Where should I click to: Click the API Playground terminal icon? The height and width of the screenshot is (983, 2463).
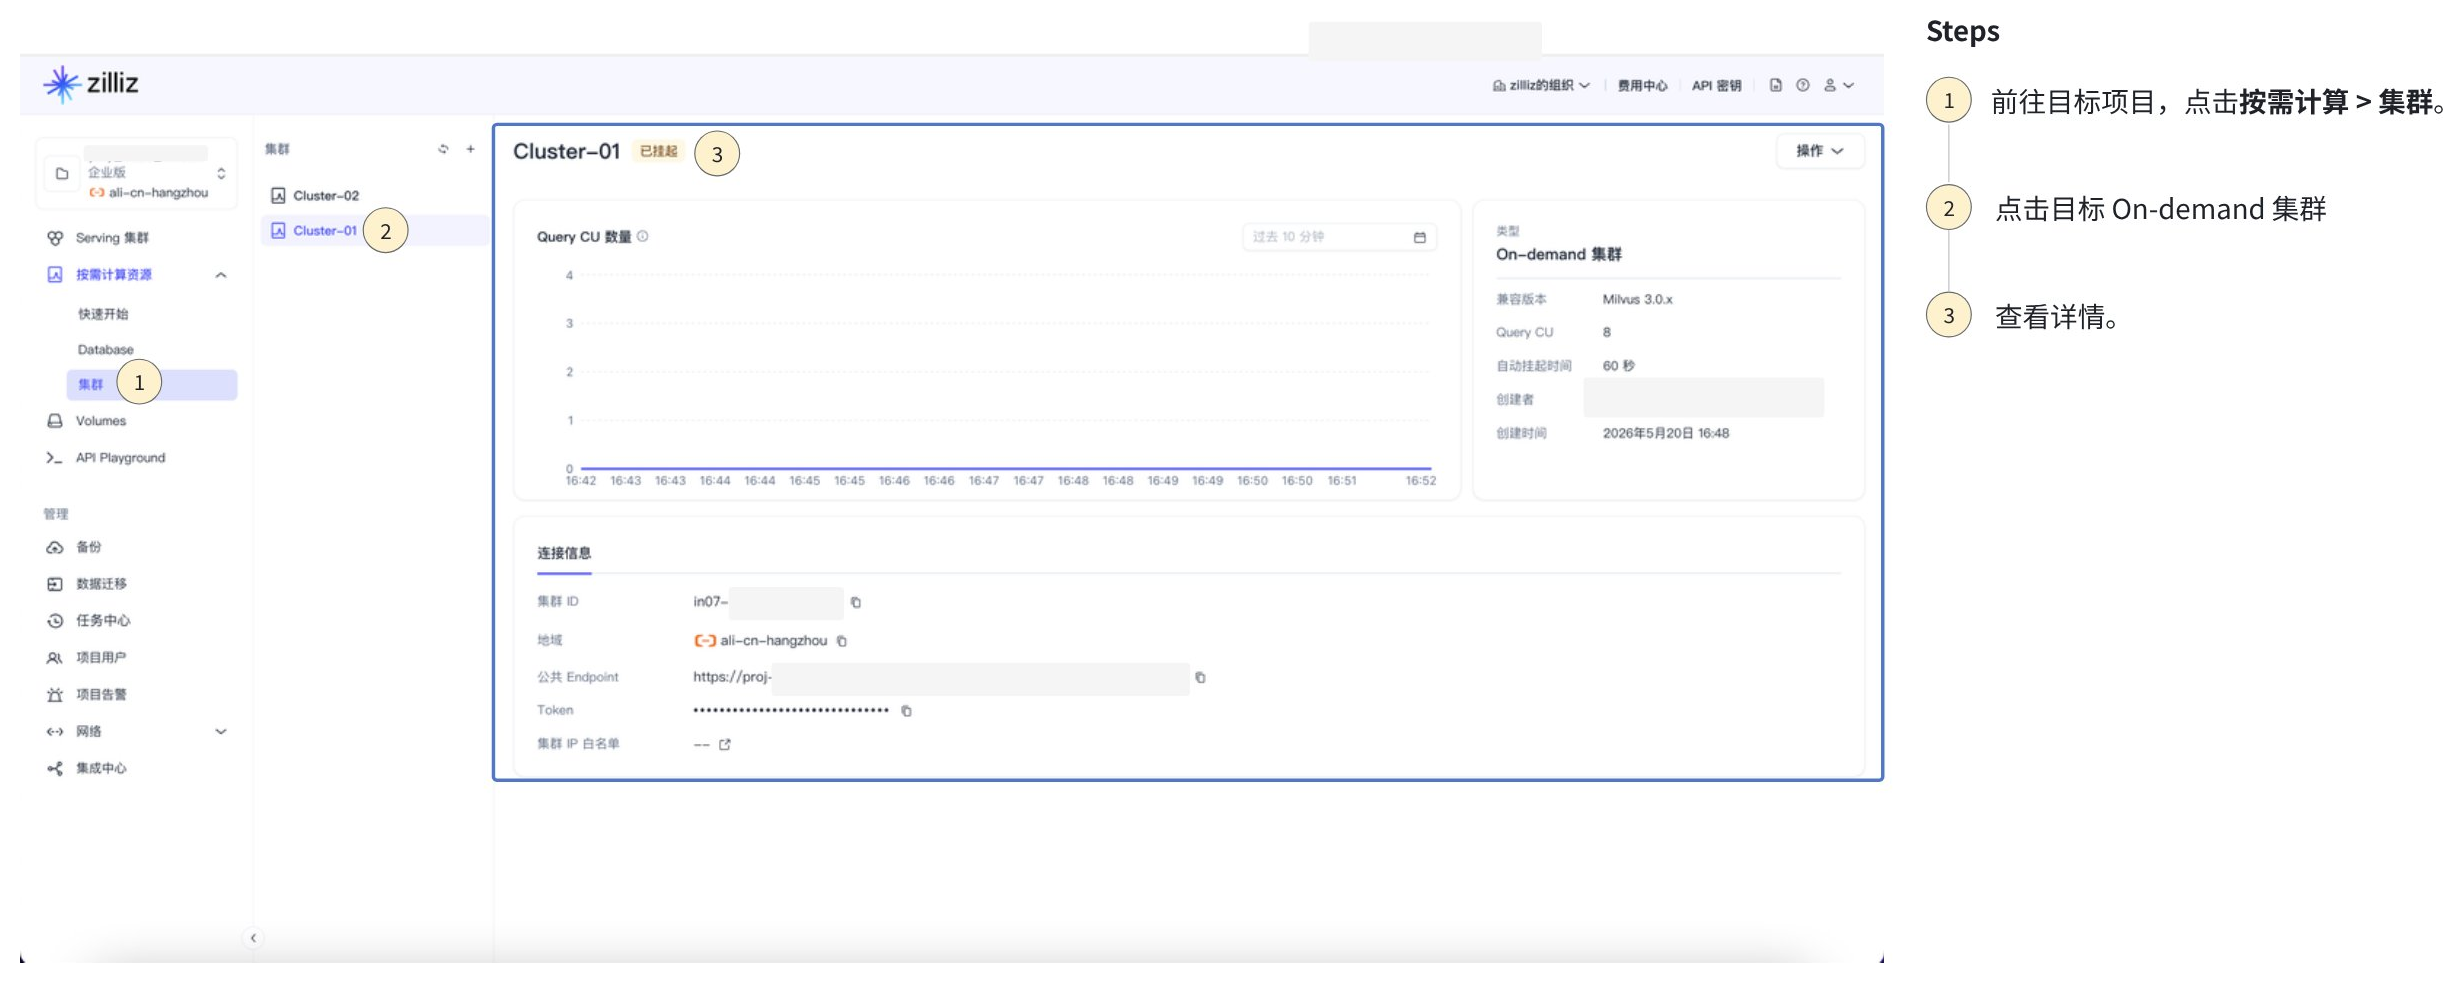click(x=55, y=458)
